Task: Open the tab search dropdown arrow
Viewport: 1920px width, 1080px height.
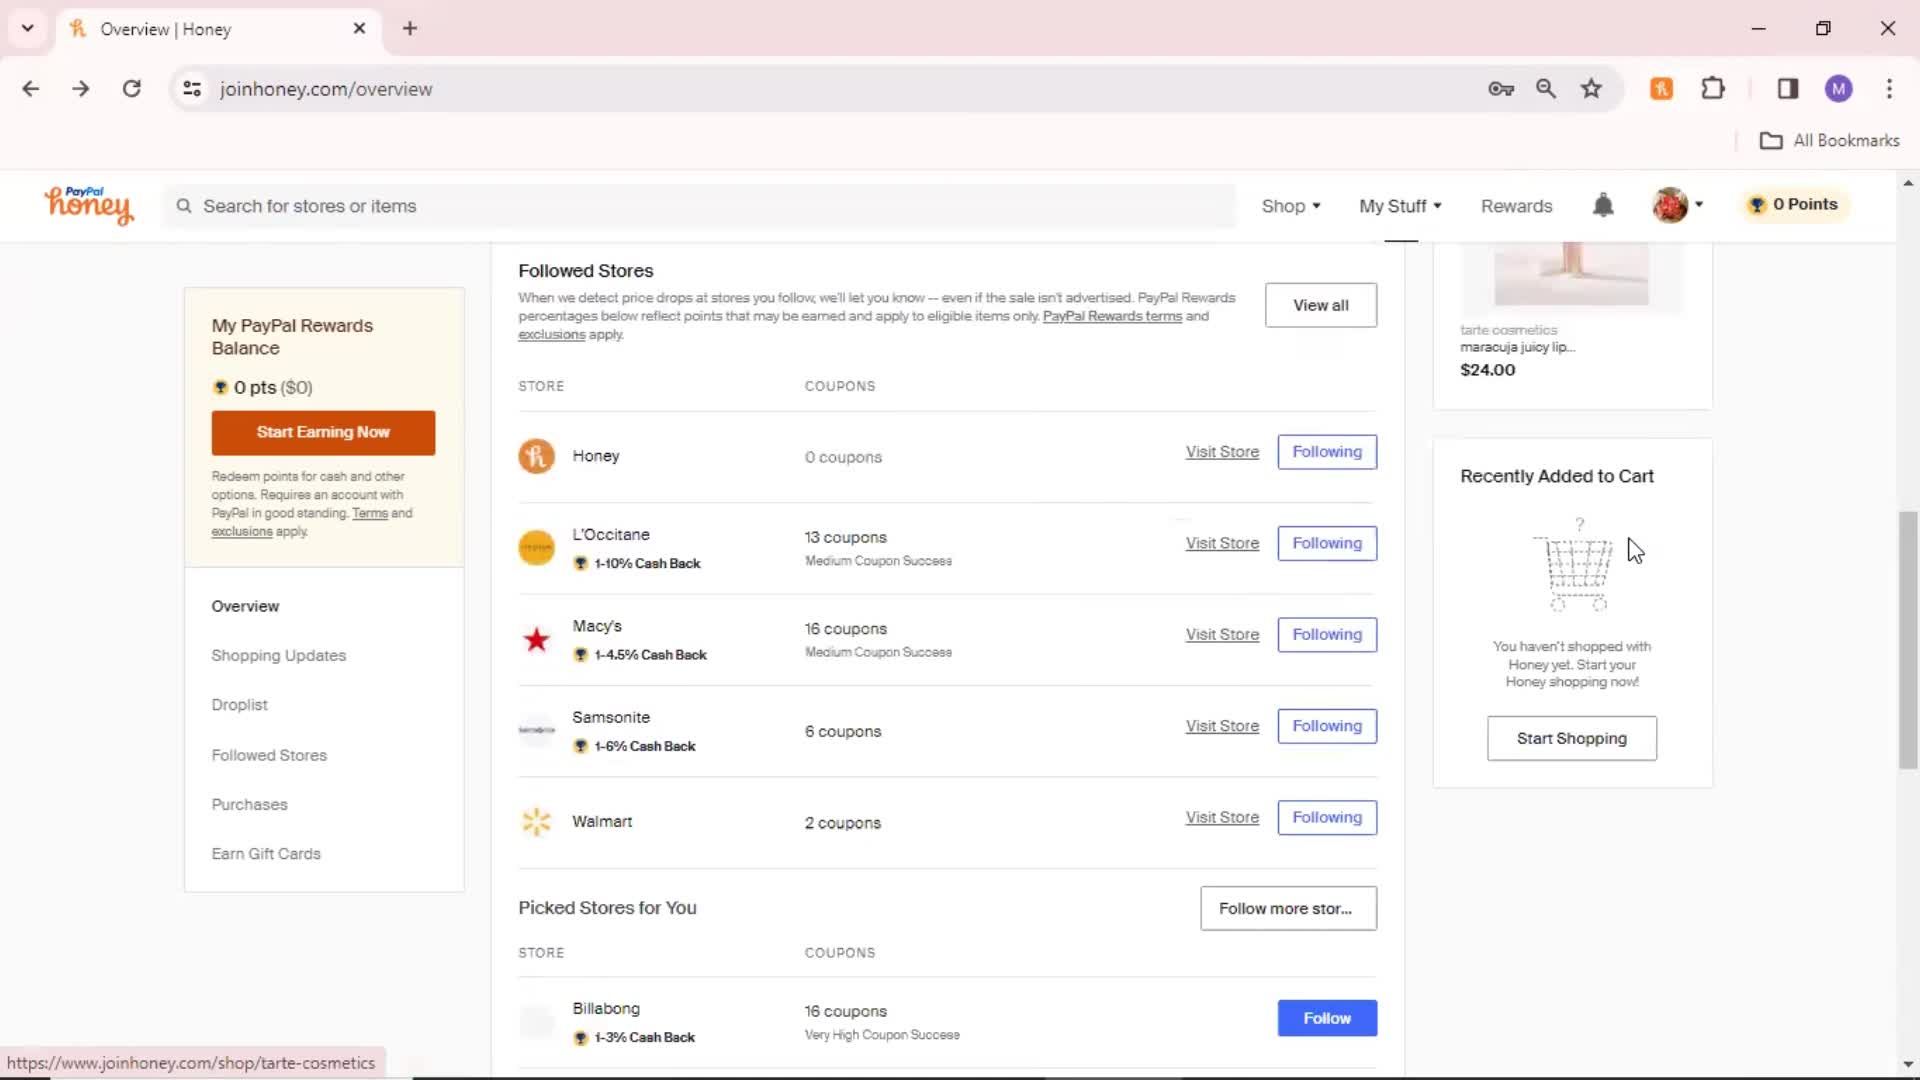Action: pos(27,28)
